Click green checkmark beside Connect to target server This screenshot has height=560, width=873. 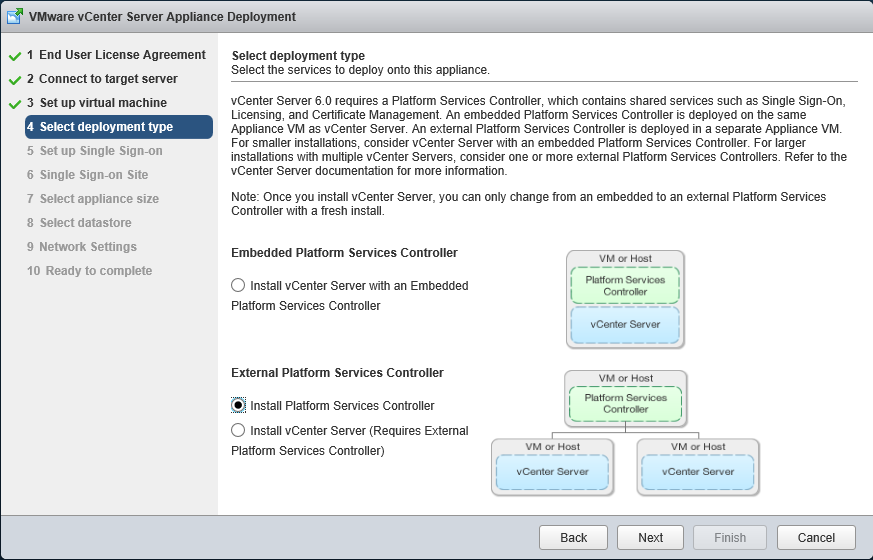(15, 79)
